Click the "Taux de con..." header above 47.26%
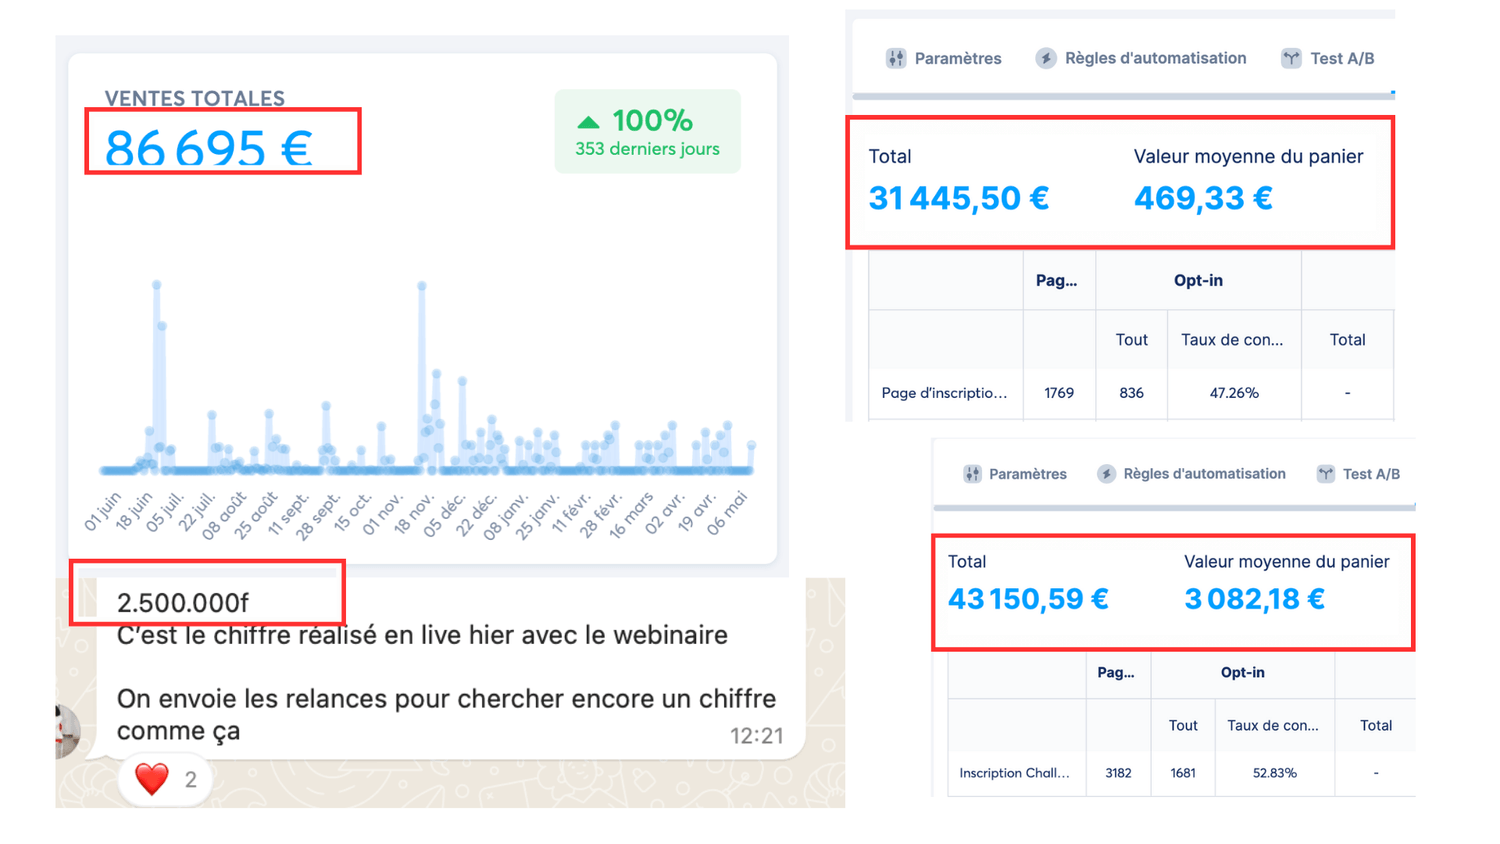 coord(1232,340)
